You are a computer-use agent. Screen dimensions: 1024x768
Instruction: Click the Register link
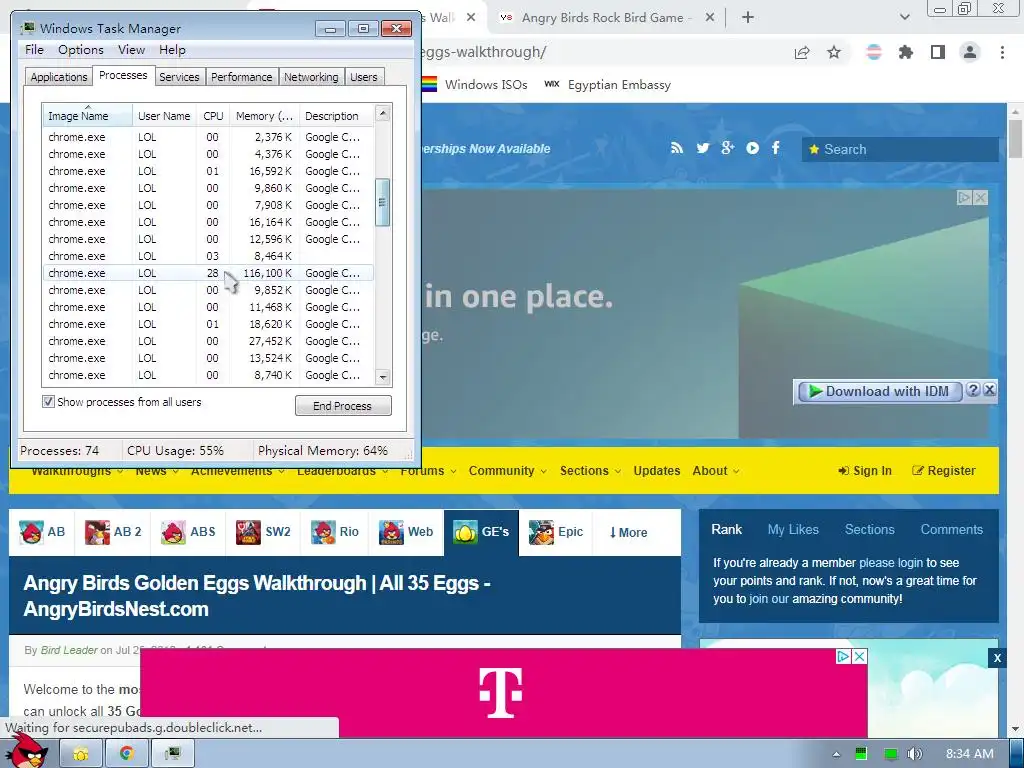pos(944,471)
